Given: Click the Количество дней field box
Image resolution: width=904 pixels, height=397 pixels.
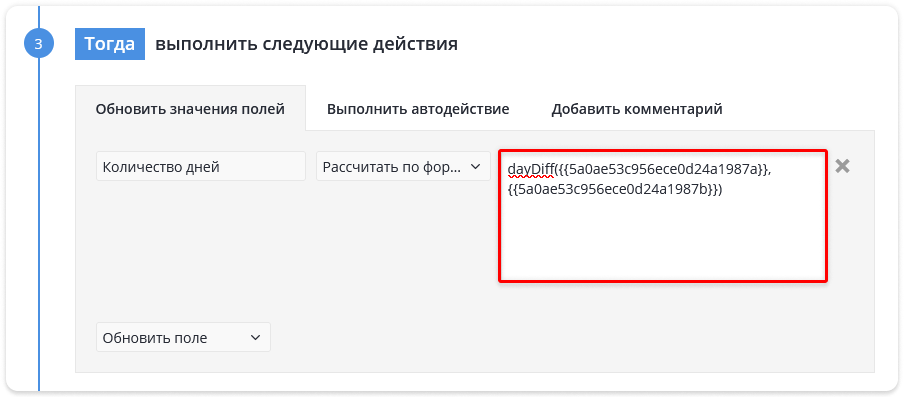Looking at the screenshot, I should click(x=201, y=167).
